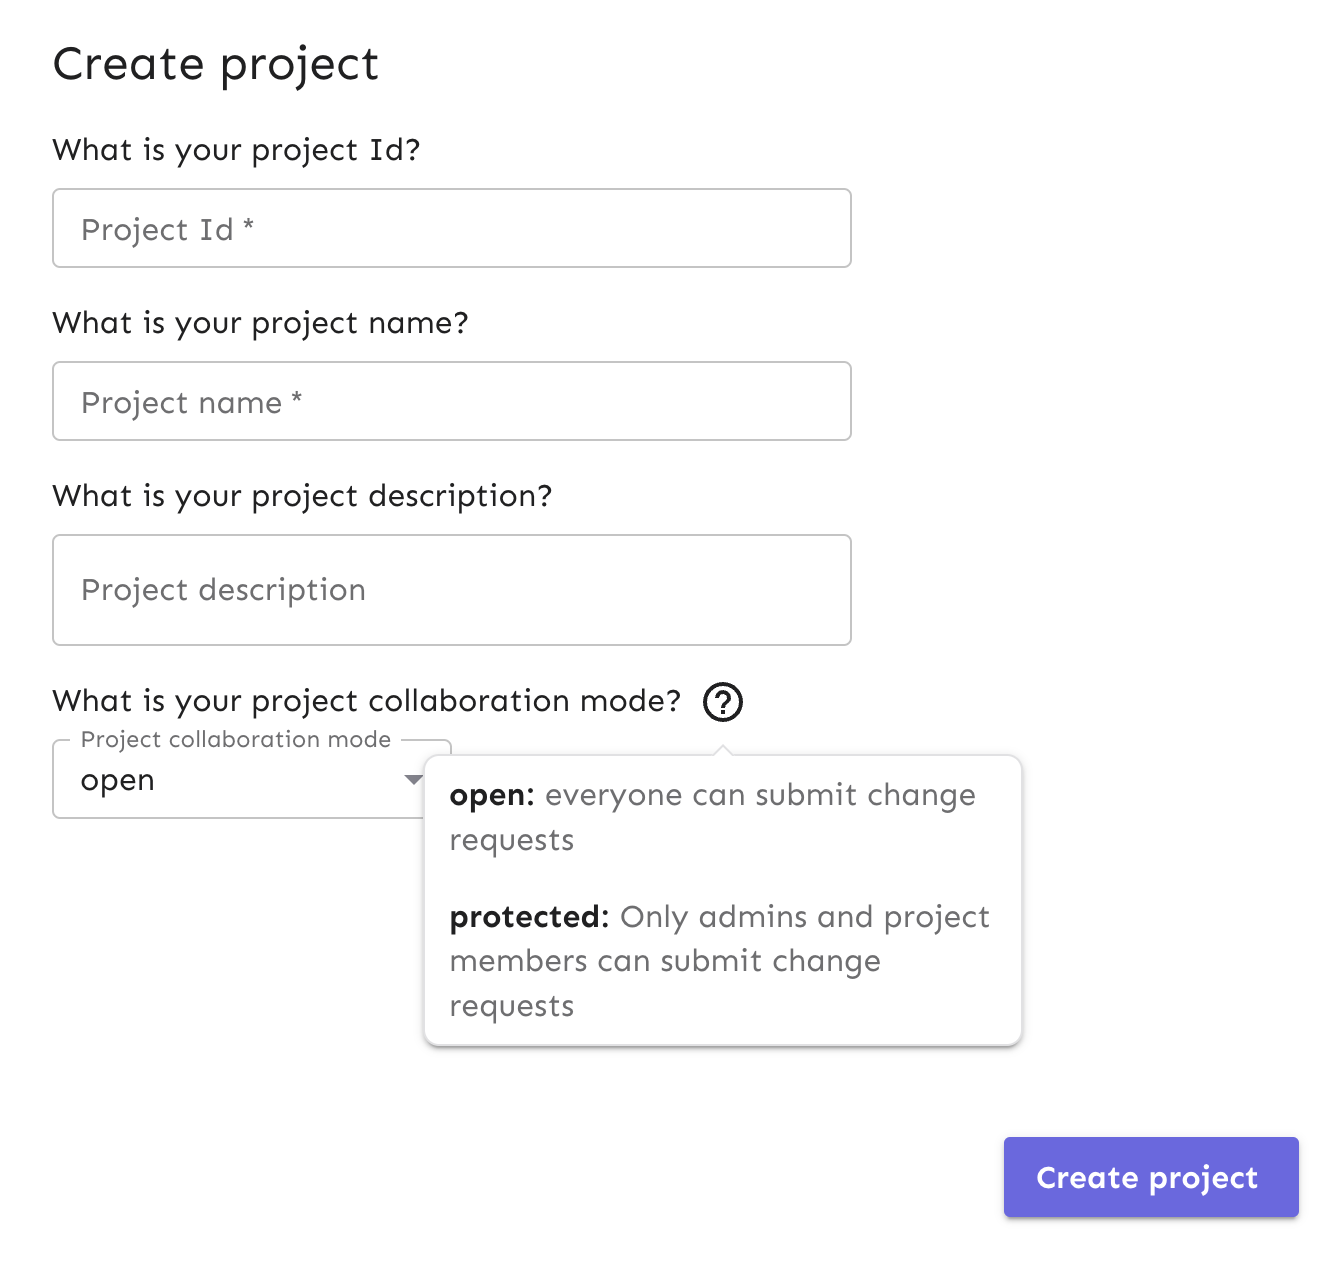The width and height of the screenshot is (1330, 1266).
Task: Click the "What is your project name?" label
Action: [260, 323]
